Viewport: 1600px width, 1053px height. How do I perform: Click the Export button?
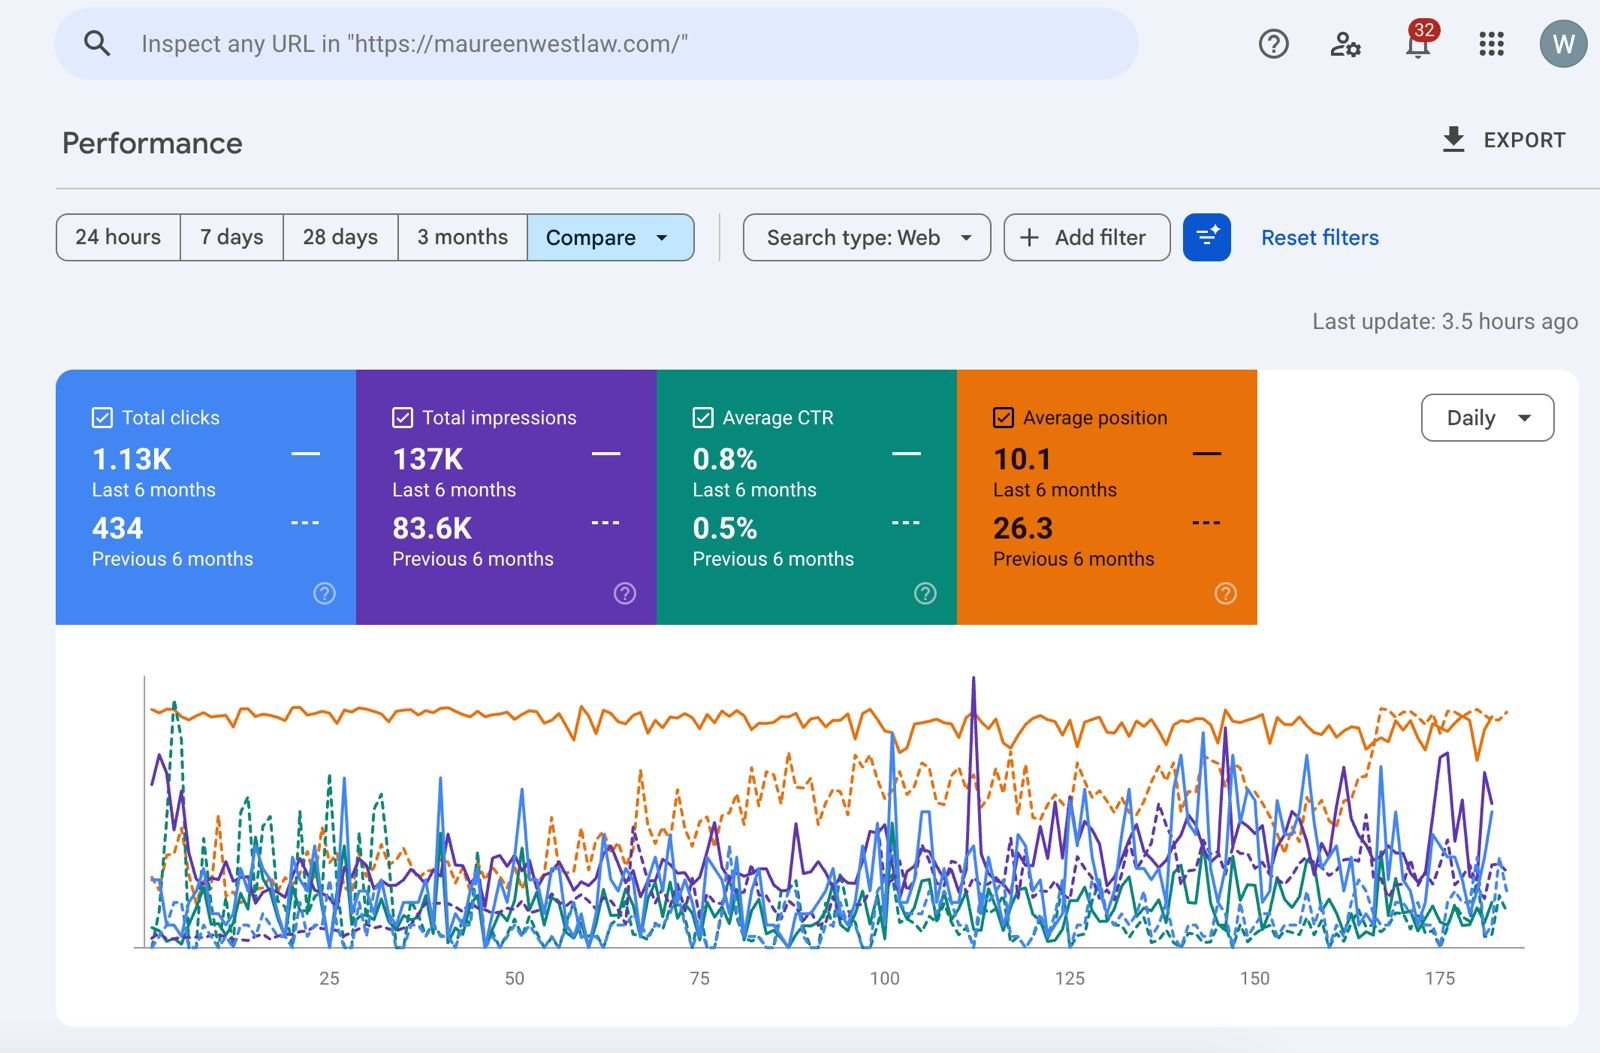point(1503,140)
